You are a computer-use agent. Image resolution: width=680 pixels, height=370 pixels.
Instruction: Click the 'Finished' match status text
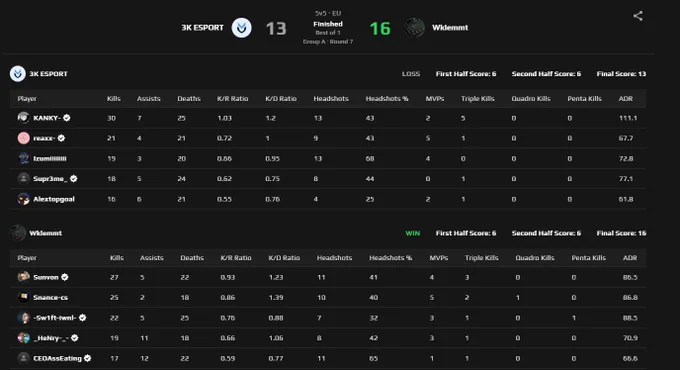[x=328, y=24]
